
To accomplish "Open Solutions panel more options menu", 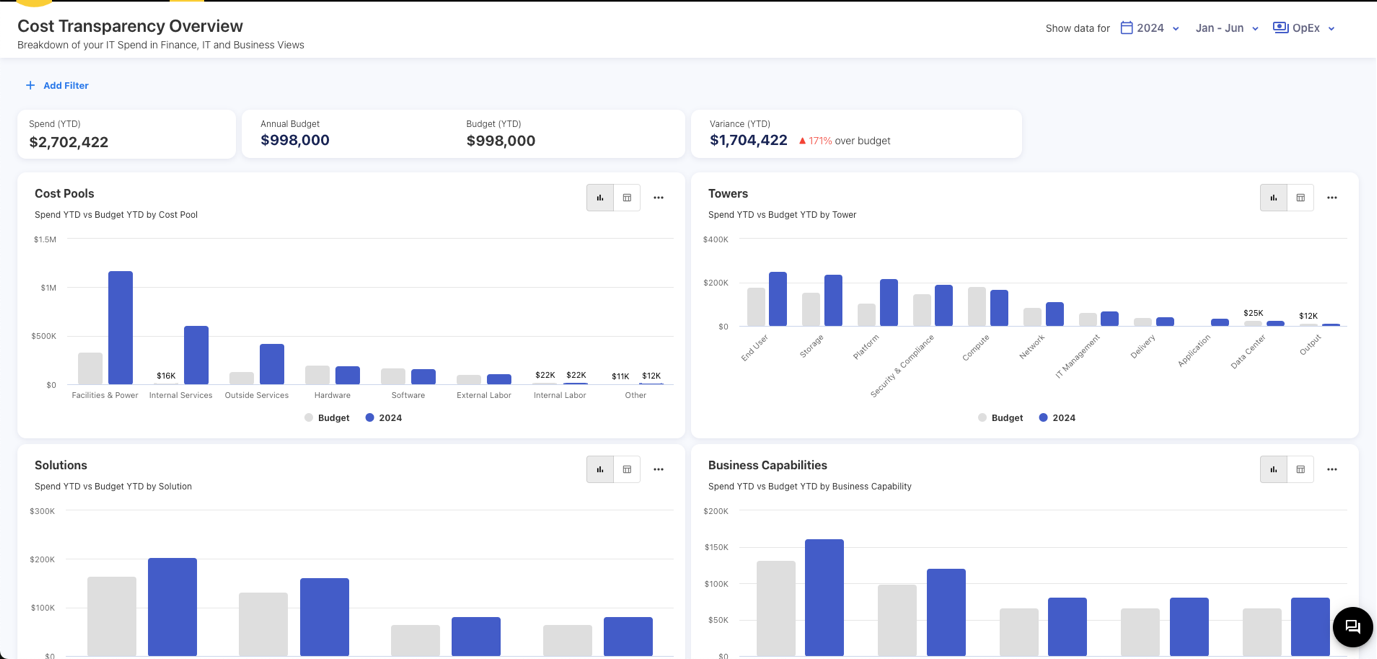I will 658,469.
